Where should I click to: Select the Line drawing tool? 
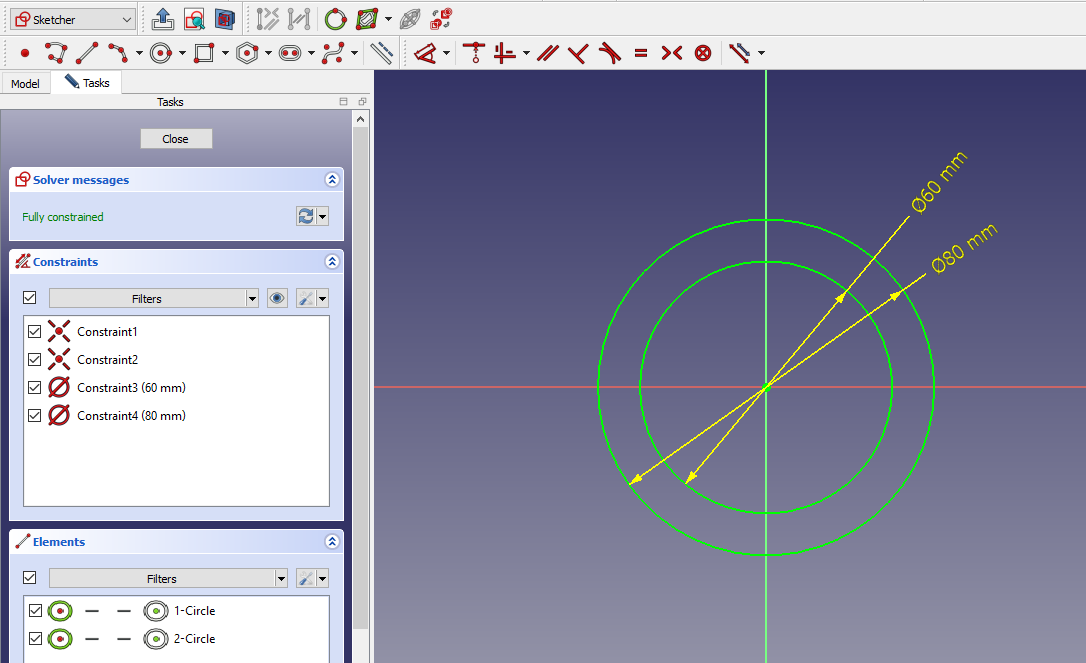(x=88, y=53)
